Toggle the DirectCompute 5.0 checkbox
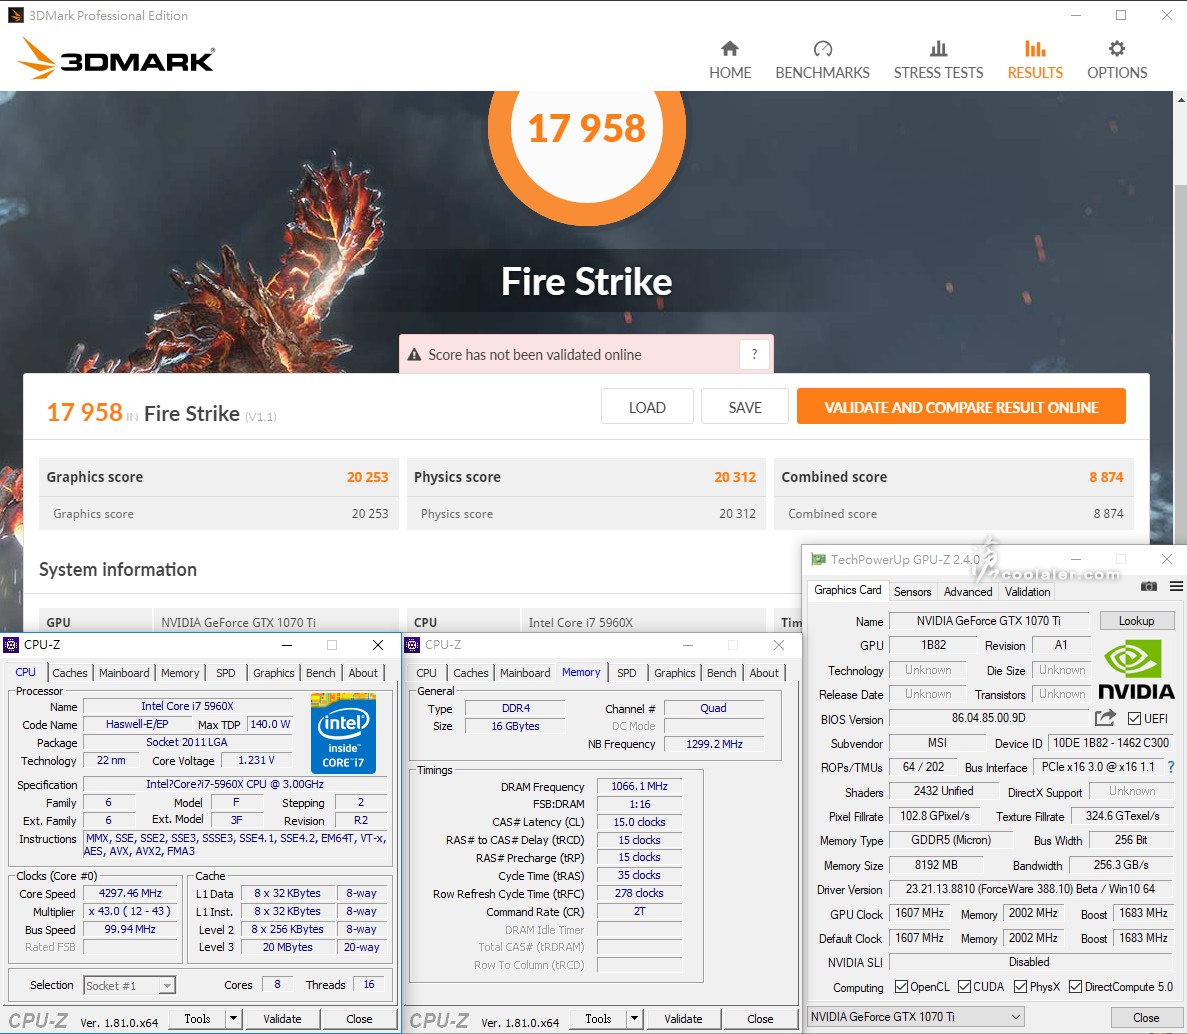 [x=1075, y=986]
